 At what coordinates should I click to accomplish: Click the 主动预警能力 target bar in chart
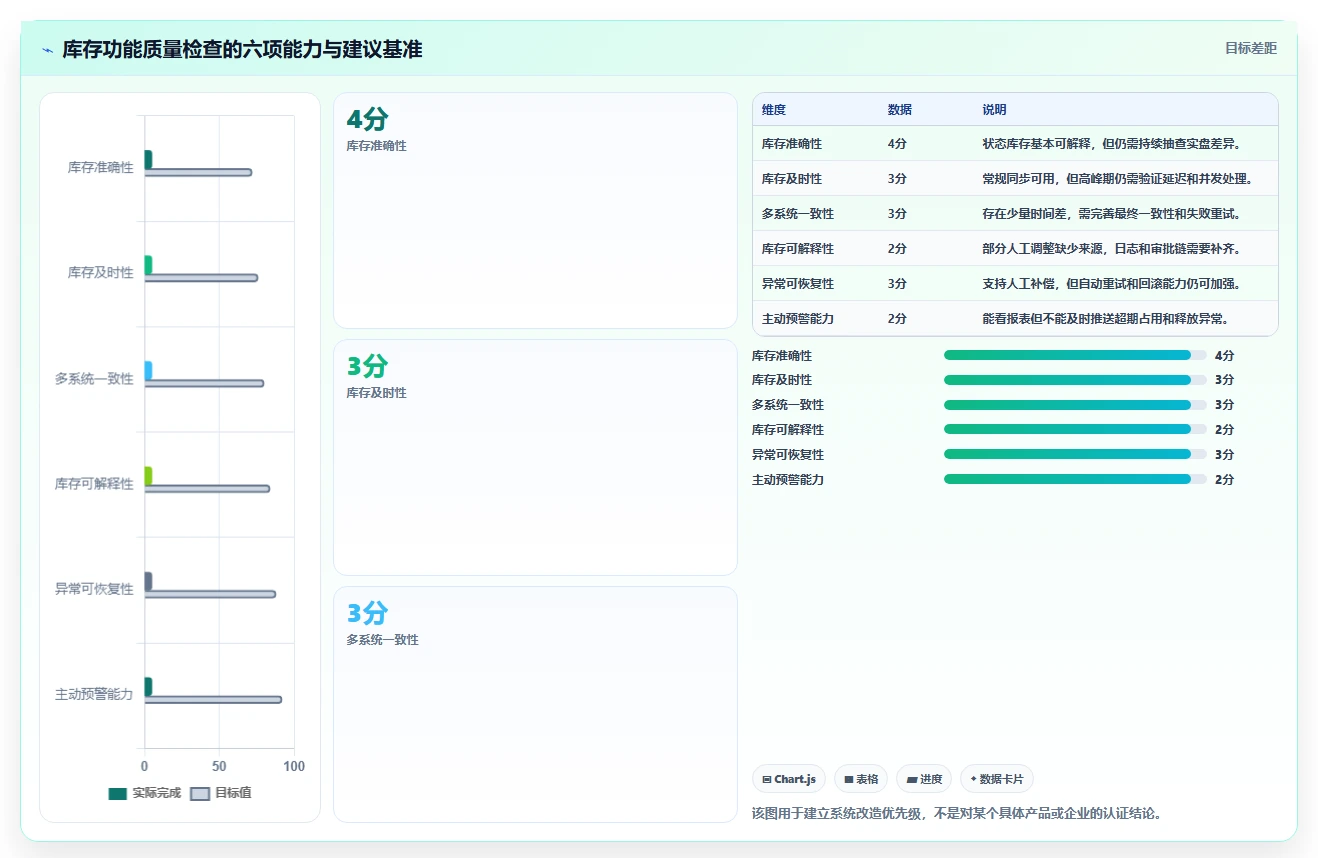click(x=213, y=700)
